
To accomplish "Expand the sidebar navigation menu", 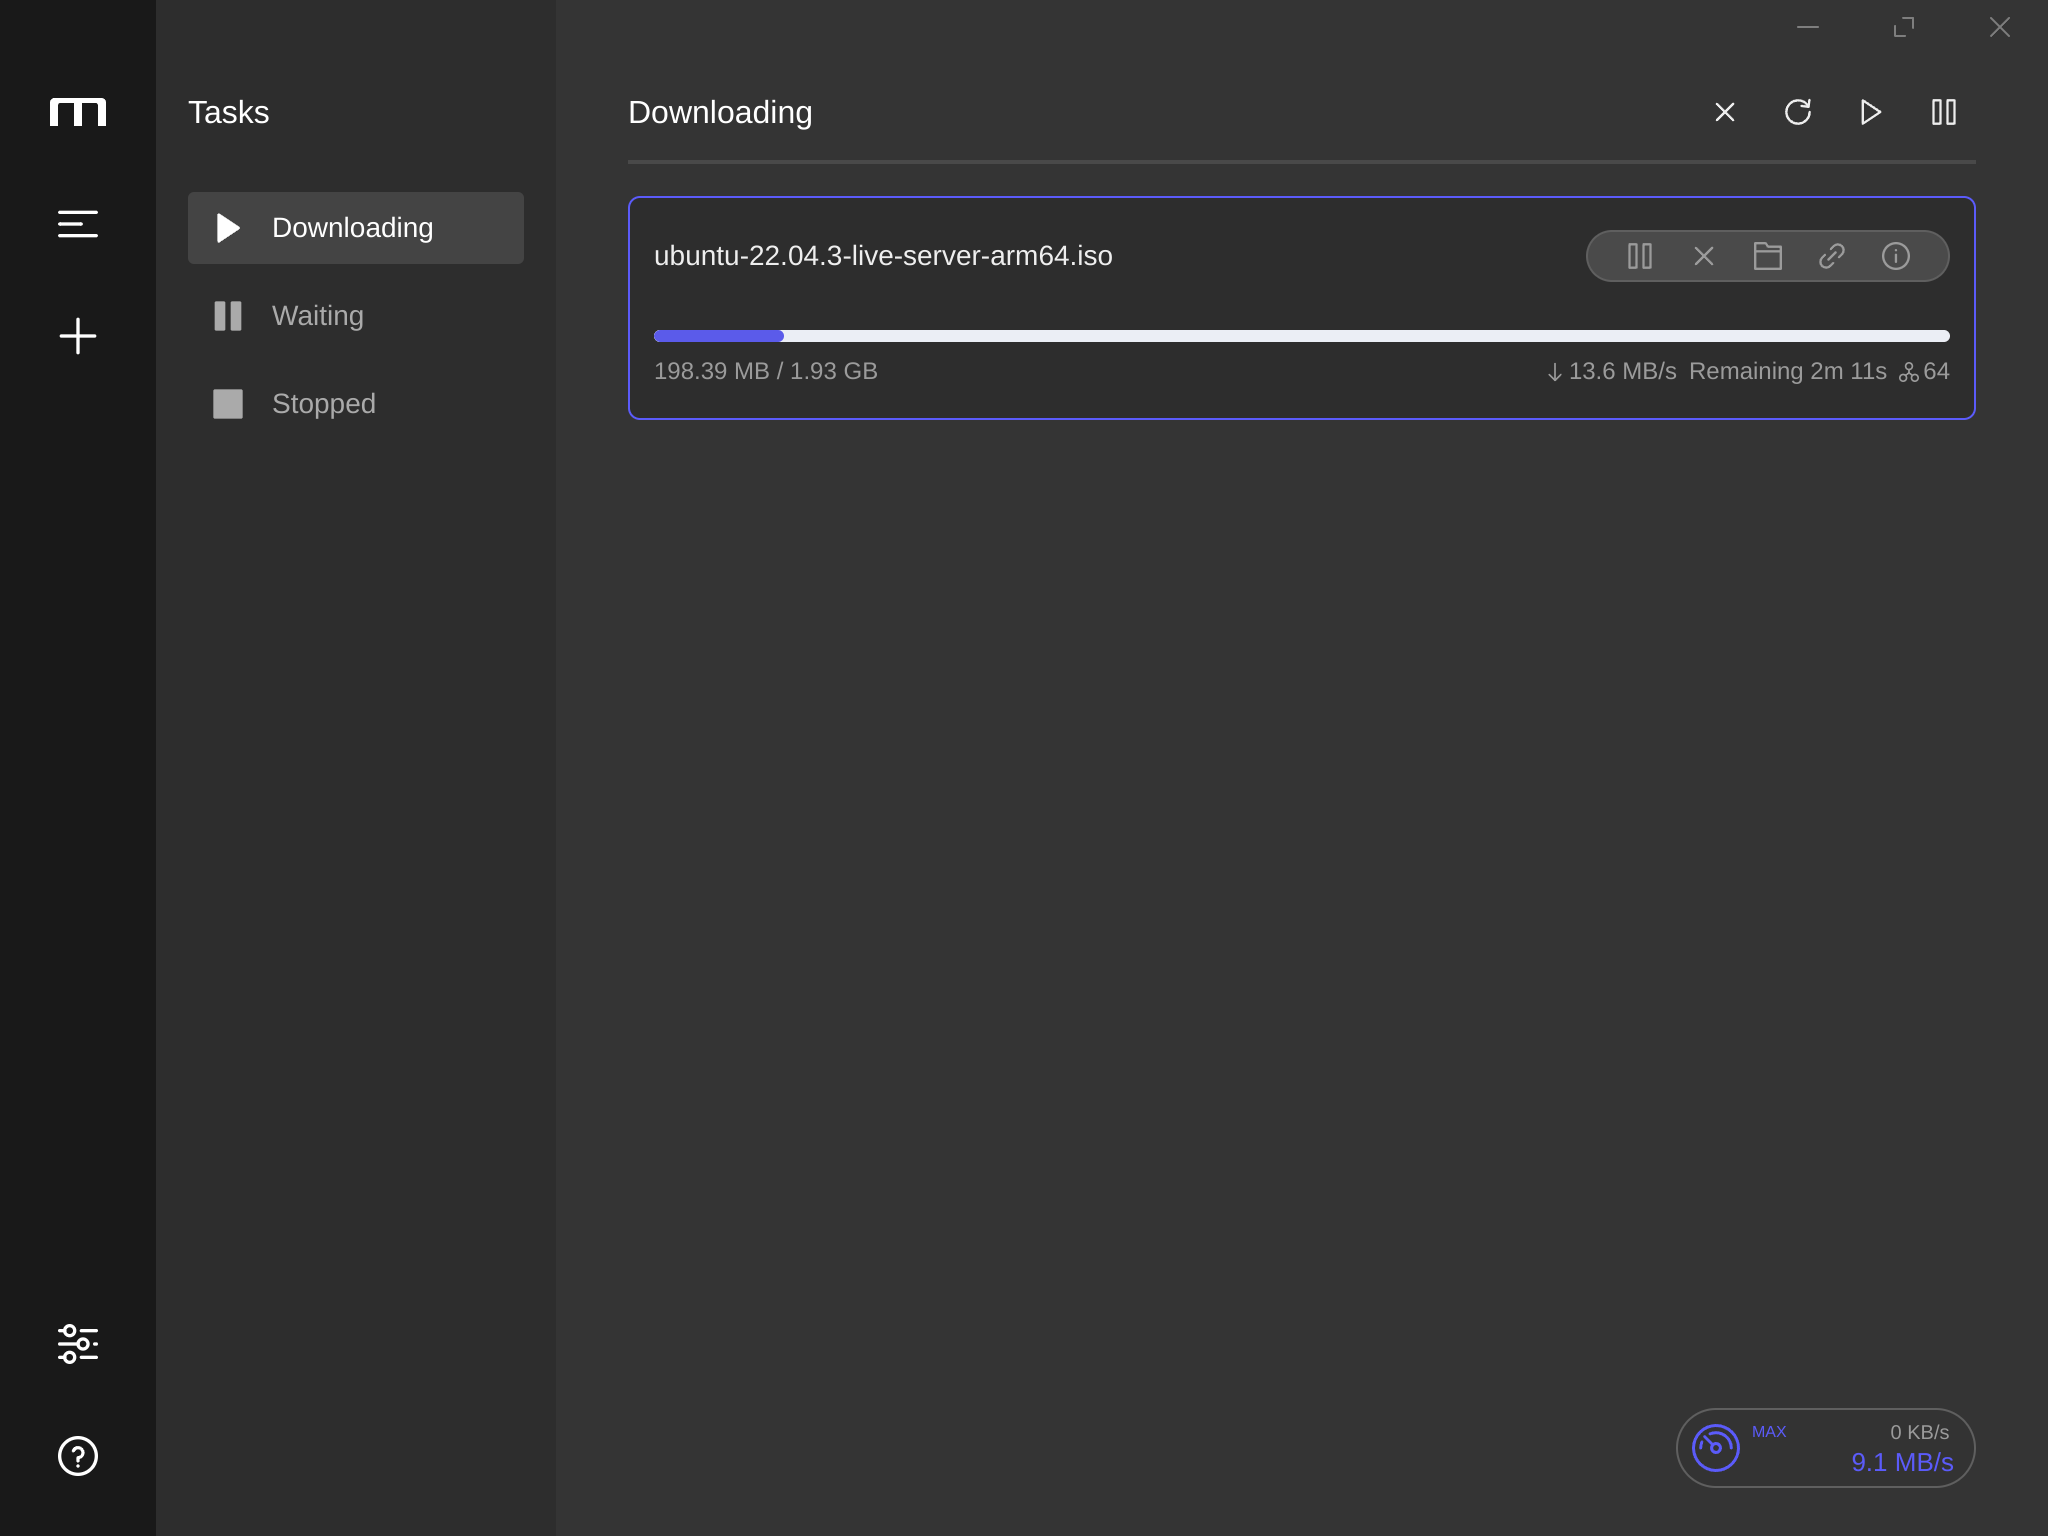I will coord(77,224).
